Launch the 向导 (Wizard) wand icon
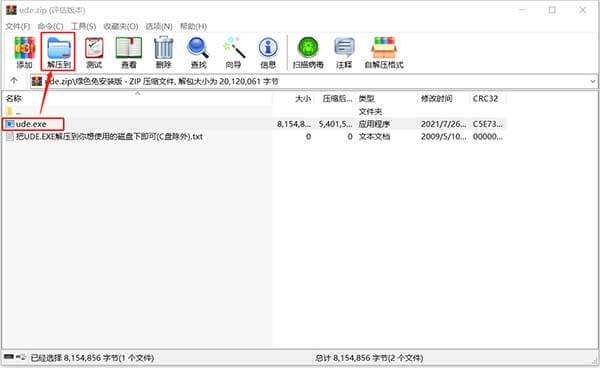 point(233,52)
